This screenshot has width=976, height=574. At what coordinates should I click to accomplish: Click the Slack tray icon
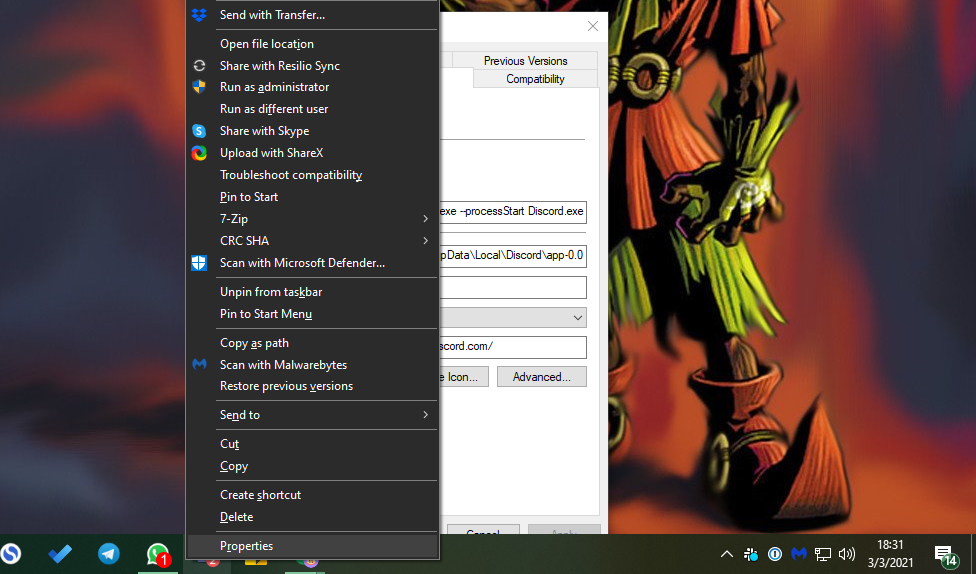[751, 553]
